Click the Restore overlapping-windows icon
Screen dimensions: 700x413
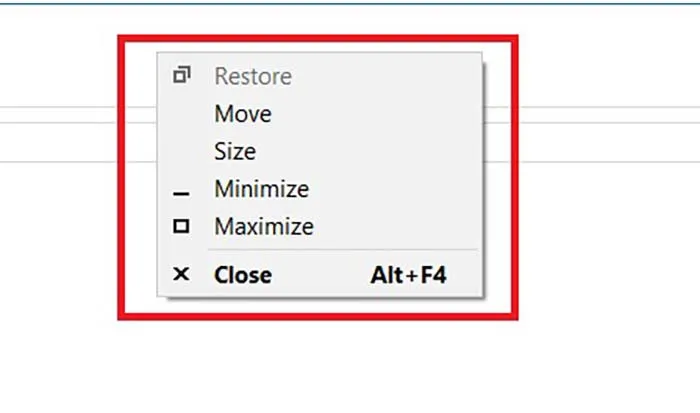[181, 75]
